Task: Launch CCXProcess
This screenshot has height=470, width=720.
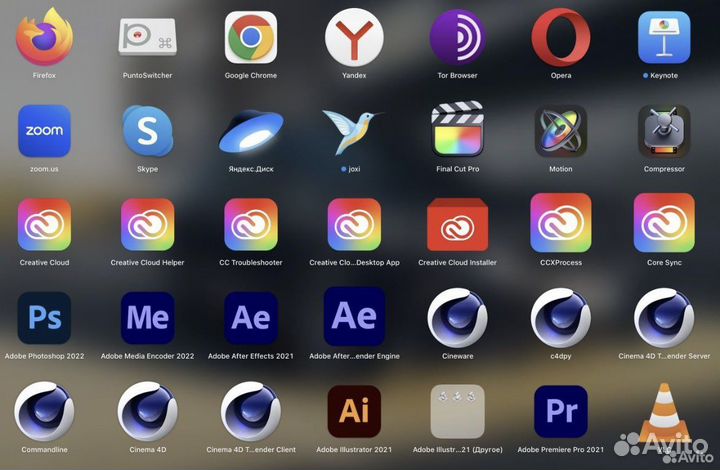Action: tap(561, 223)
